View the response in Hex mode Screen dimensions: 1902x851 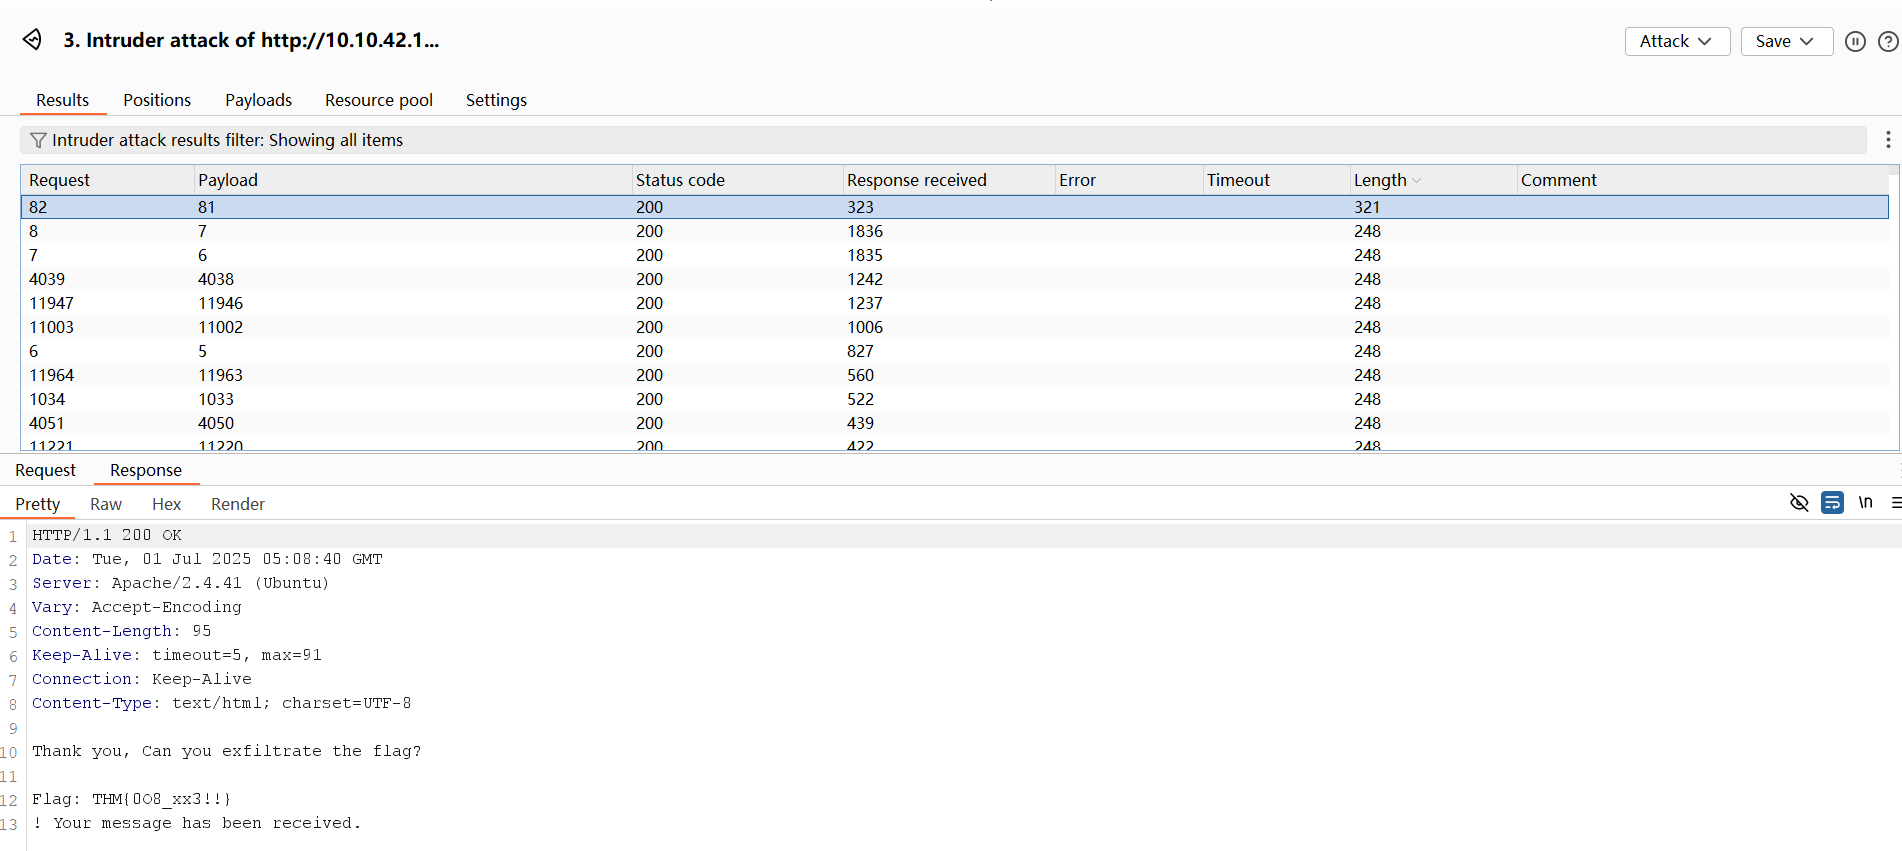coord(166,504)
